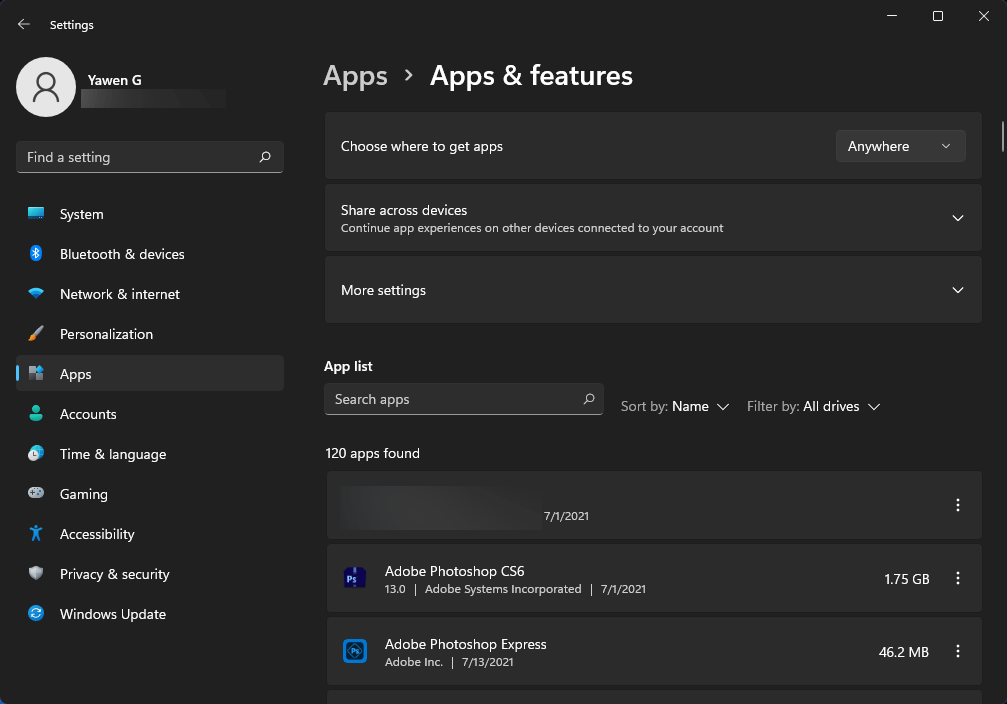Expand the Share across devices section
Screen dimensions: 1007x704
pos(958,218)
